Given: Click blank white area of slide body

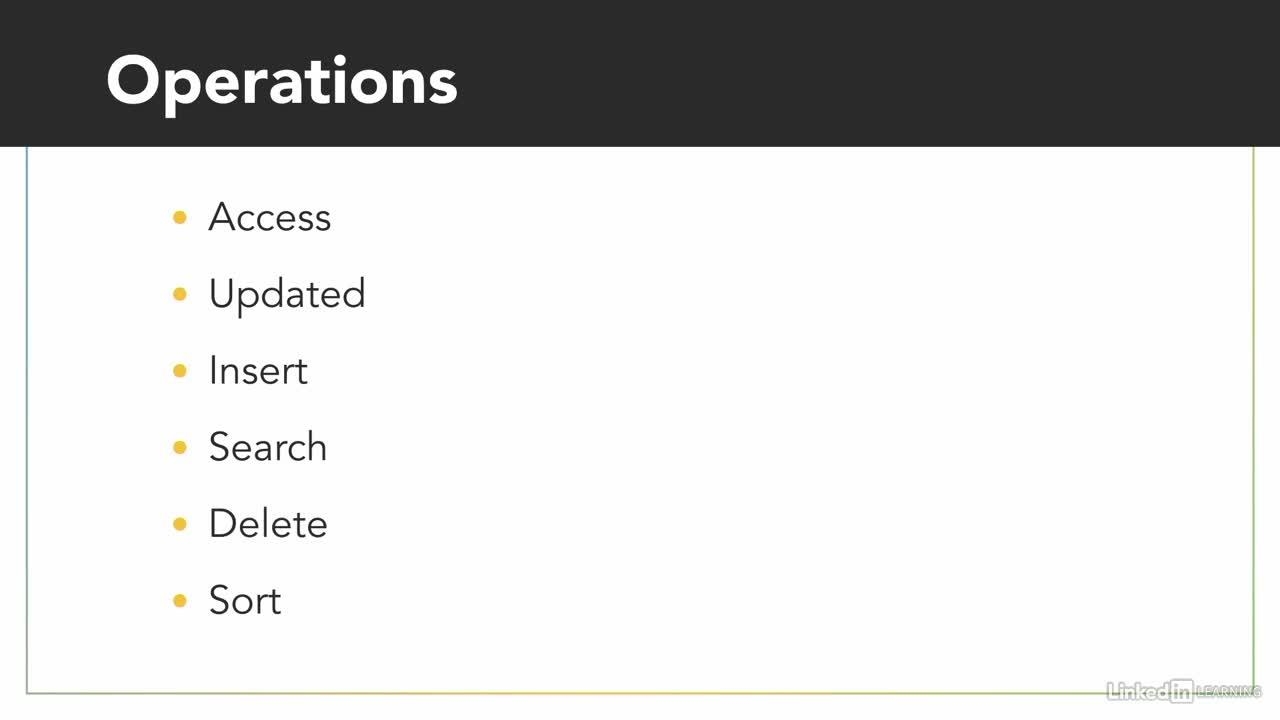Looking at the screenshot, I should coord(750,400).
